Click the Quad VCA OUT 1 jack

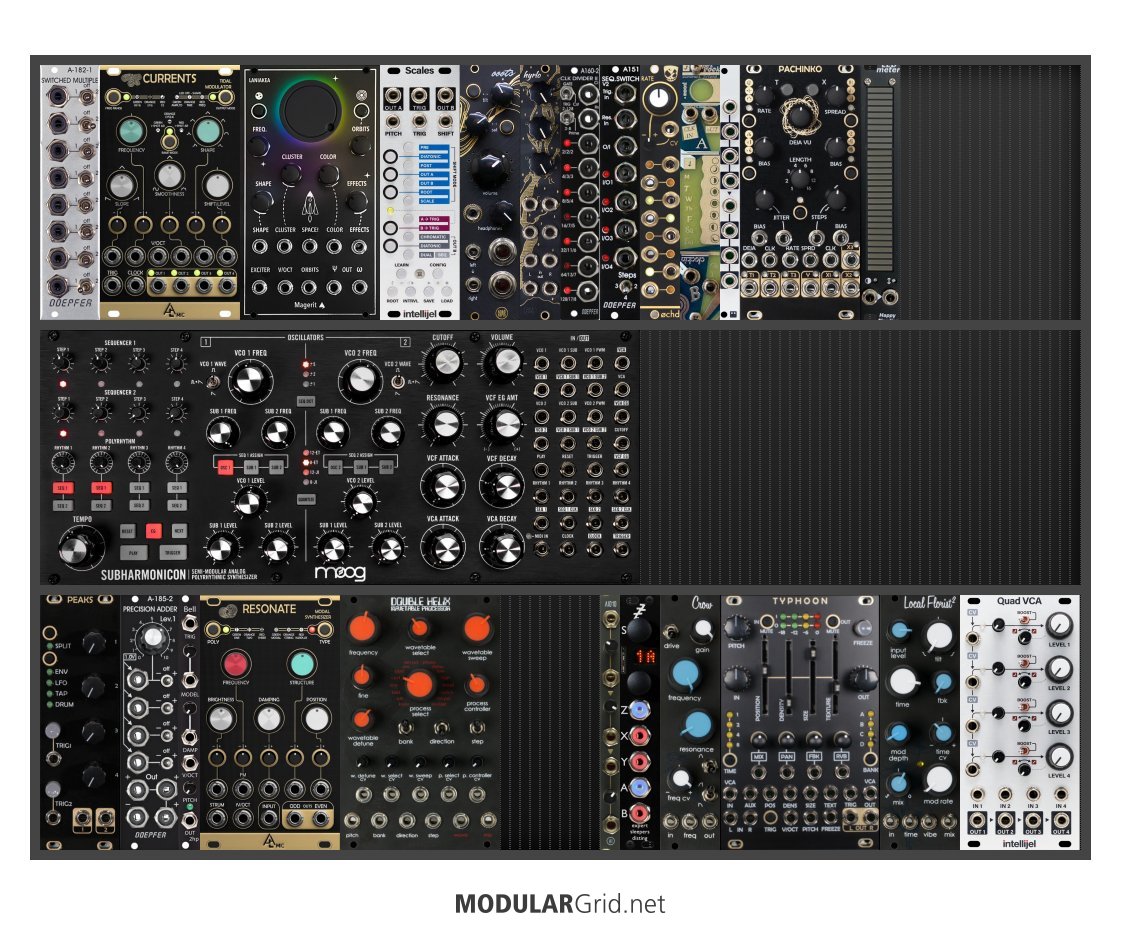[x=976, y=821]
